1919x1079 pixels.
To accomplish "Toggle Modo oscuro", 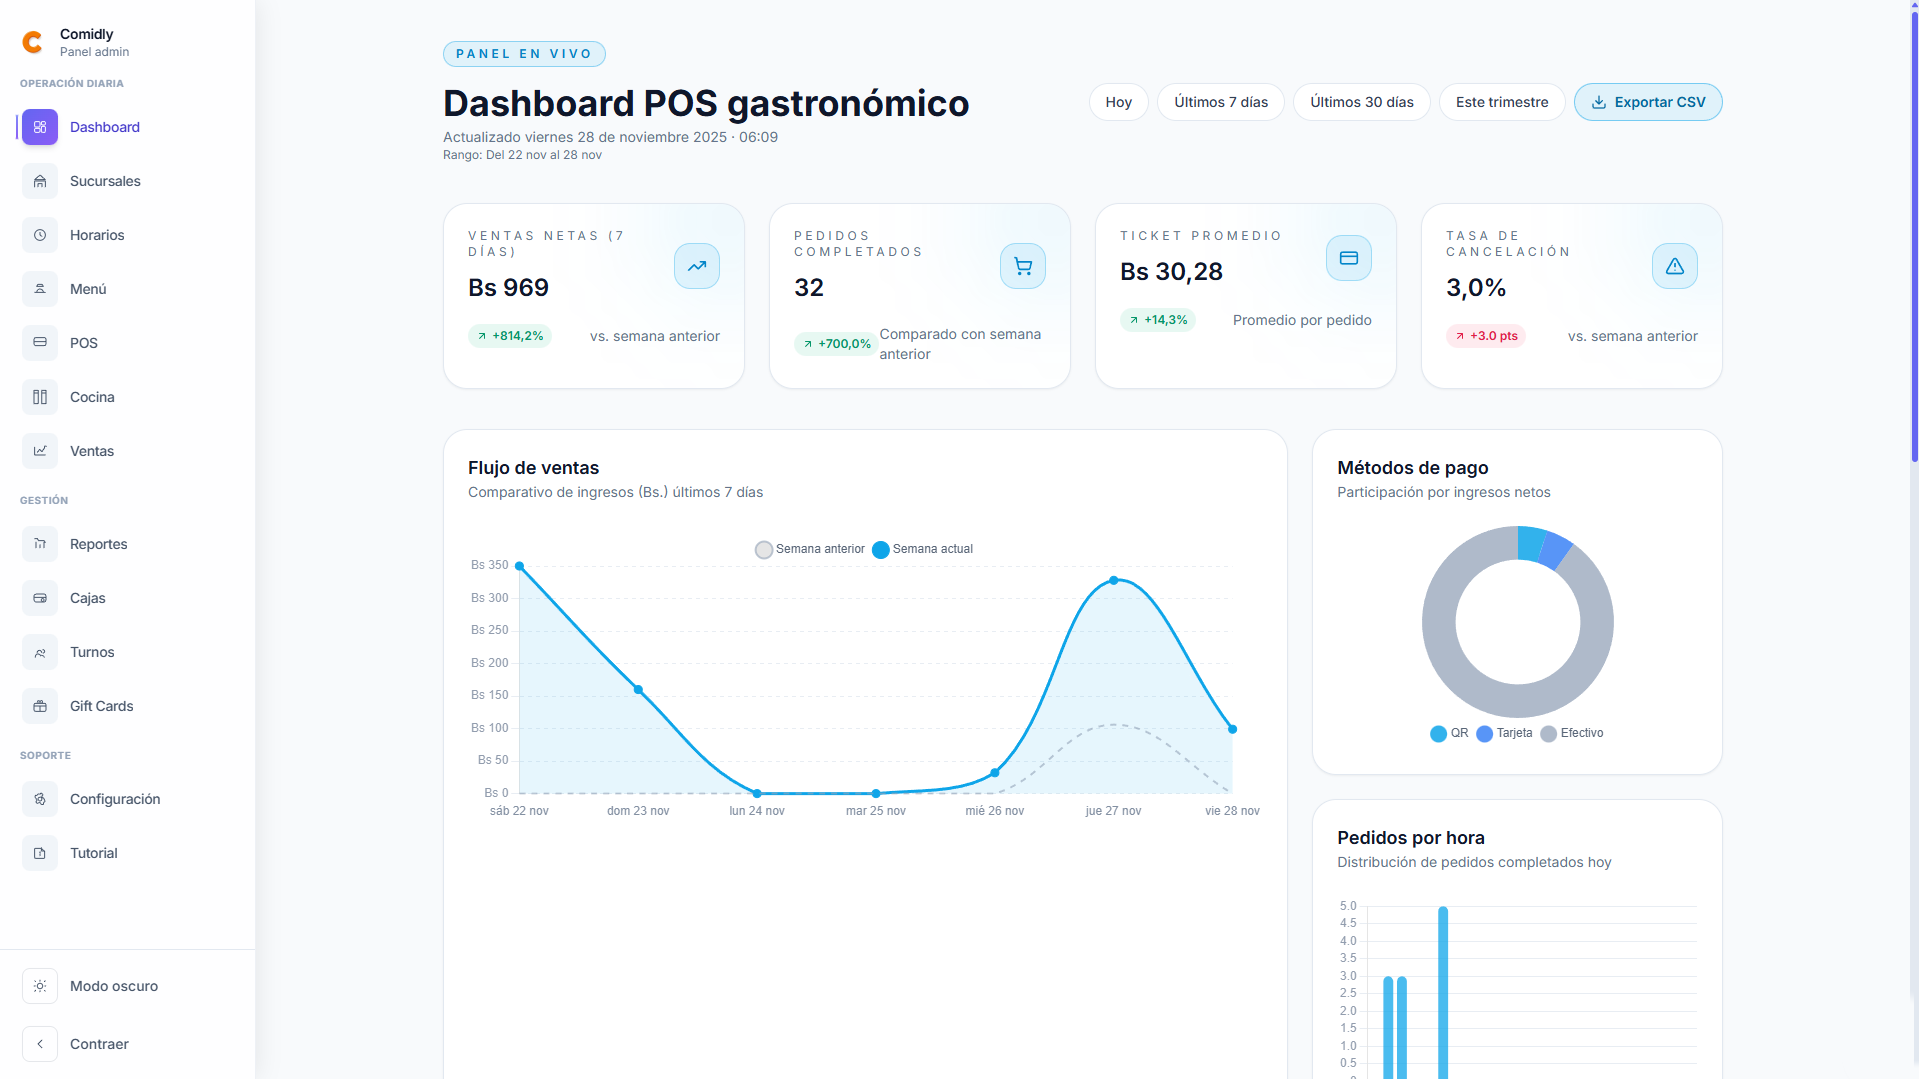I will click(x=113, y=986).
